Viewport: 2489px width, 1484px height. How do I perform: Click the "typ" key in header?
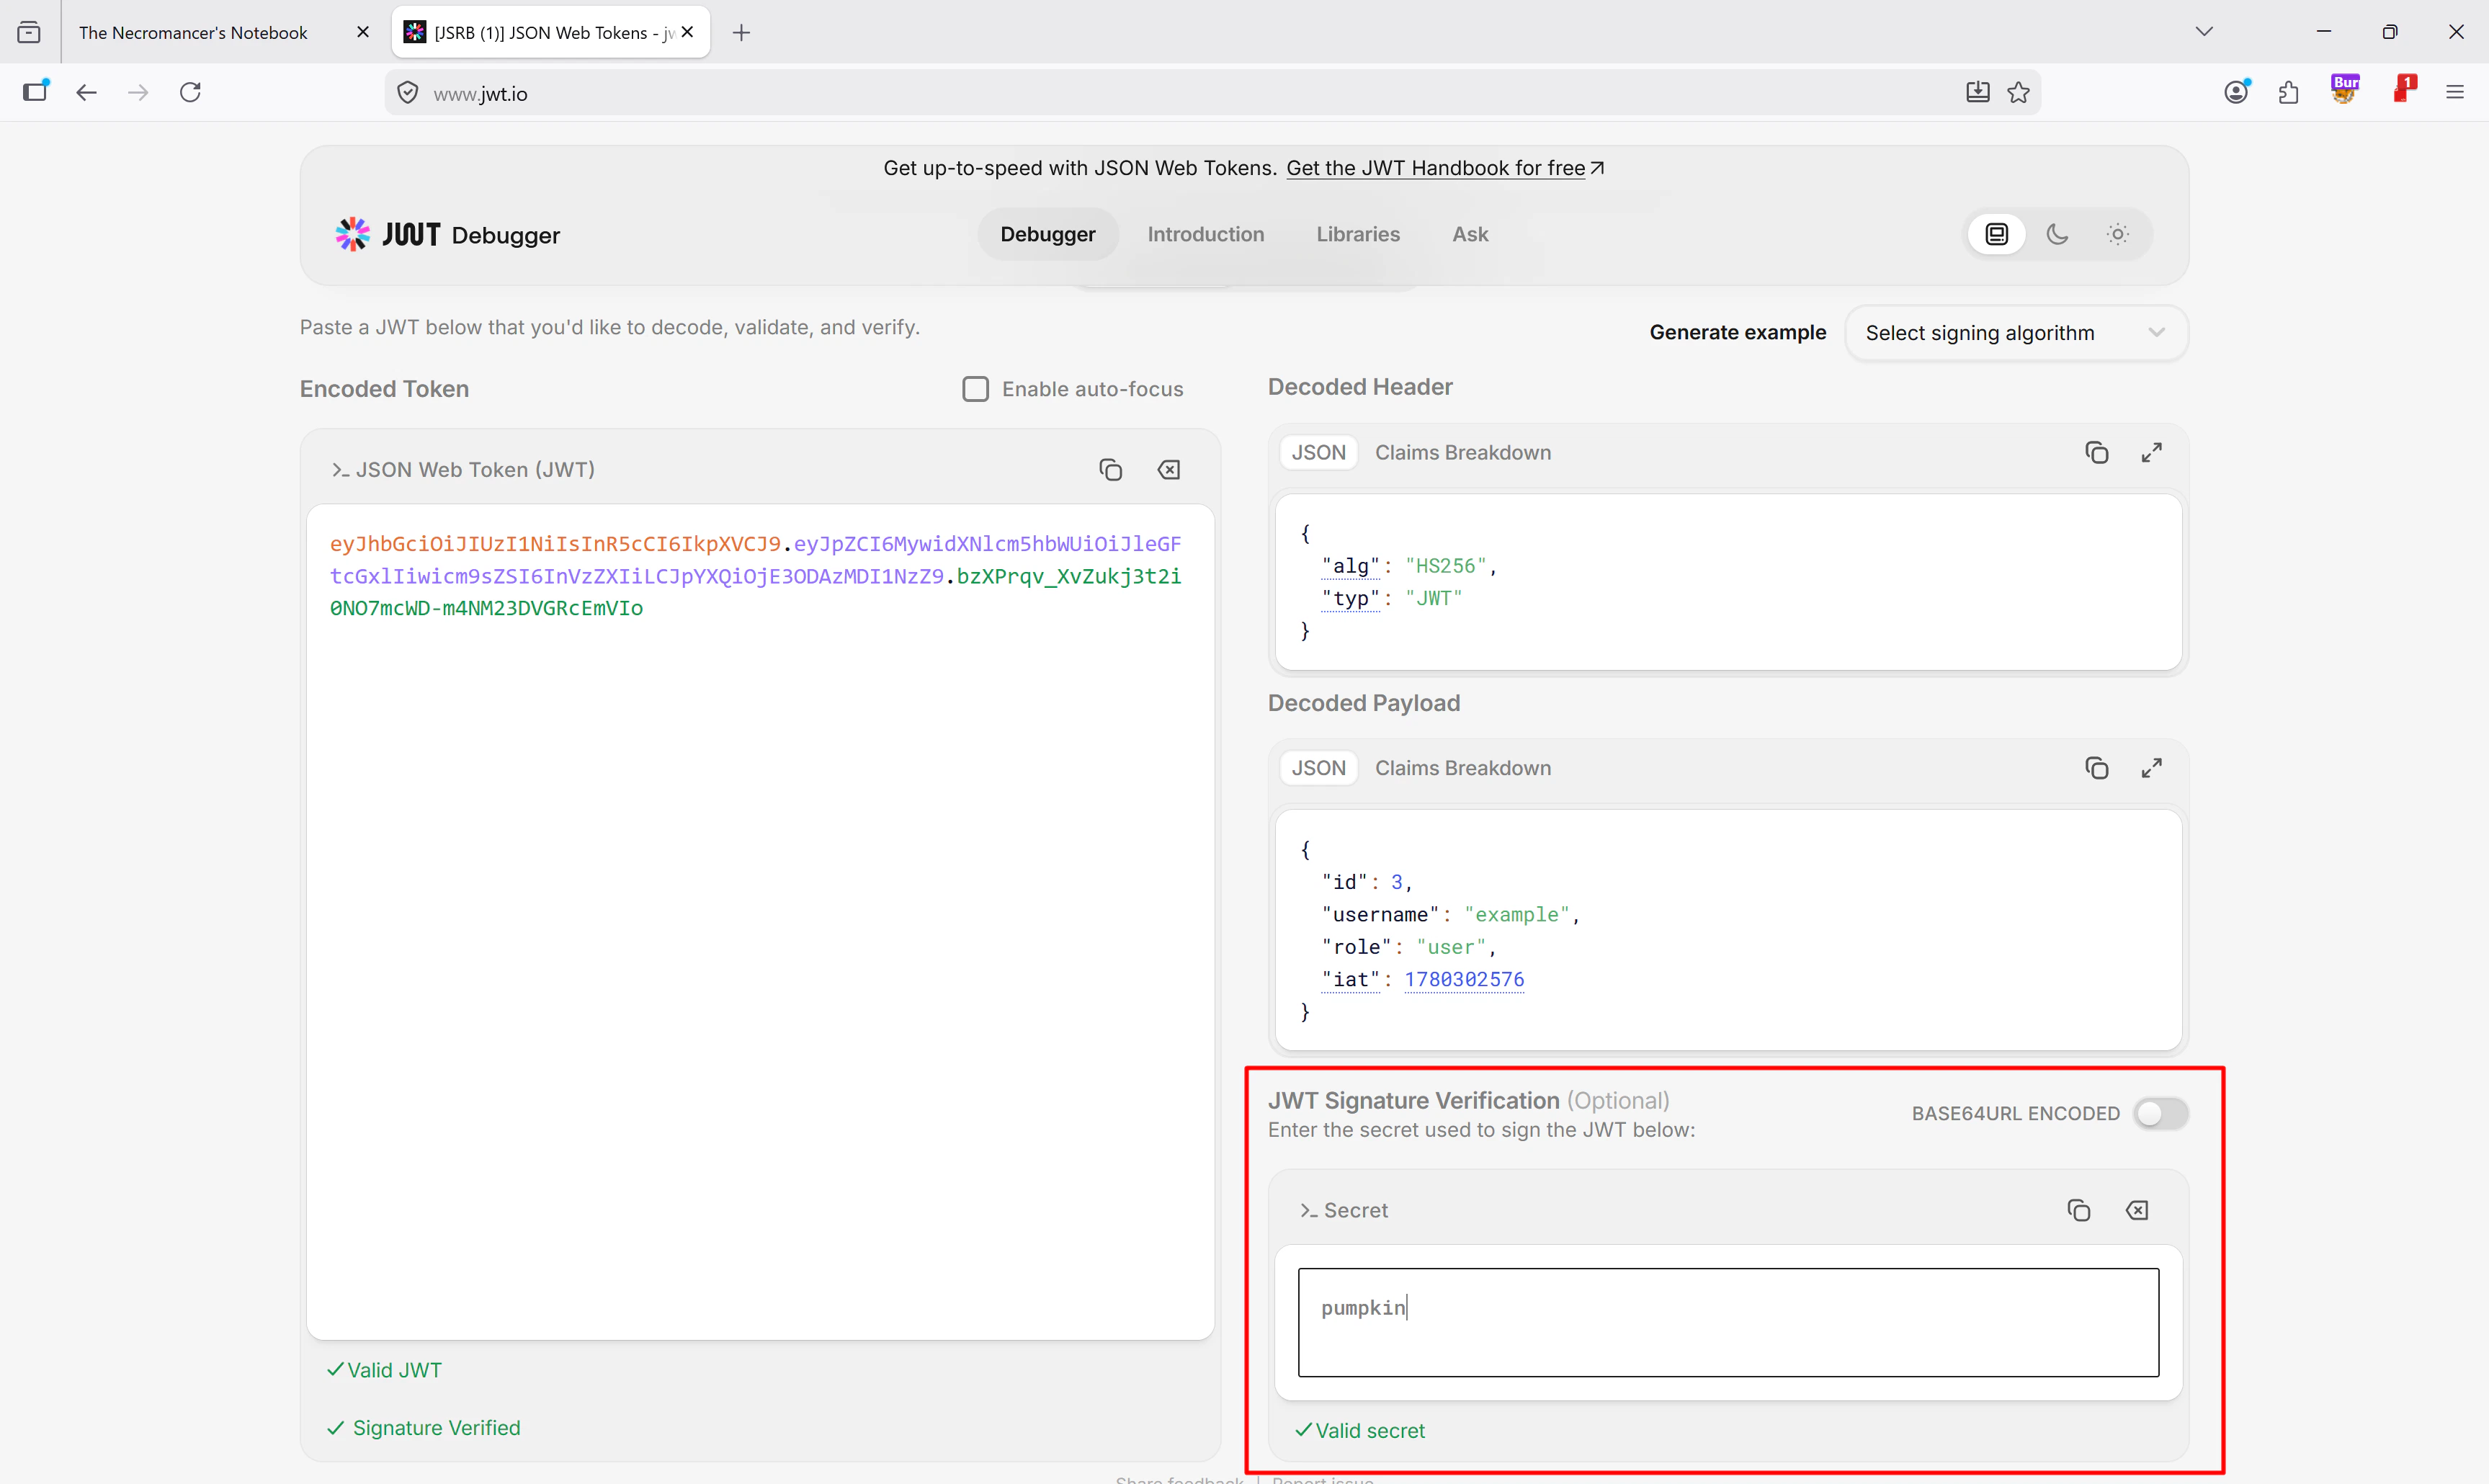tap(1350, 598)
